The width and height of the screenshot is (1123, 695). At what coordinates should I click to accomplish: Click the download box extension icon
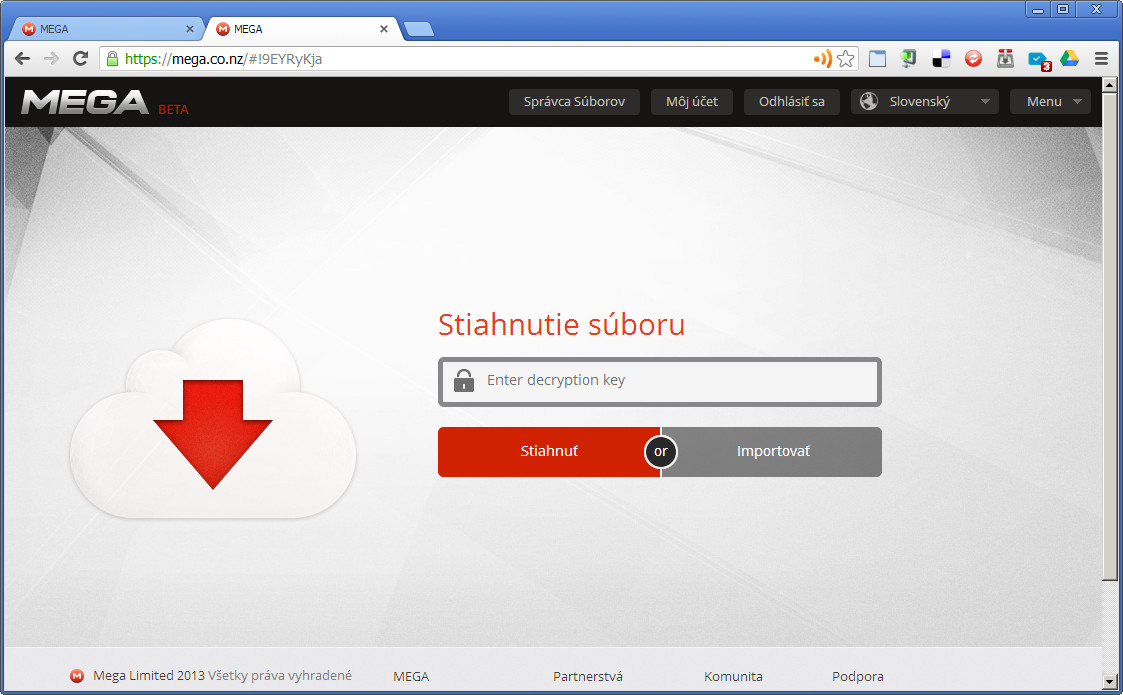pyautogui.click(x=1006, y=59)
